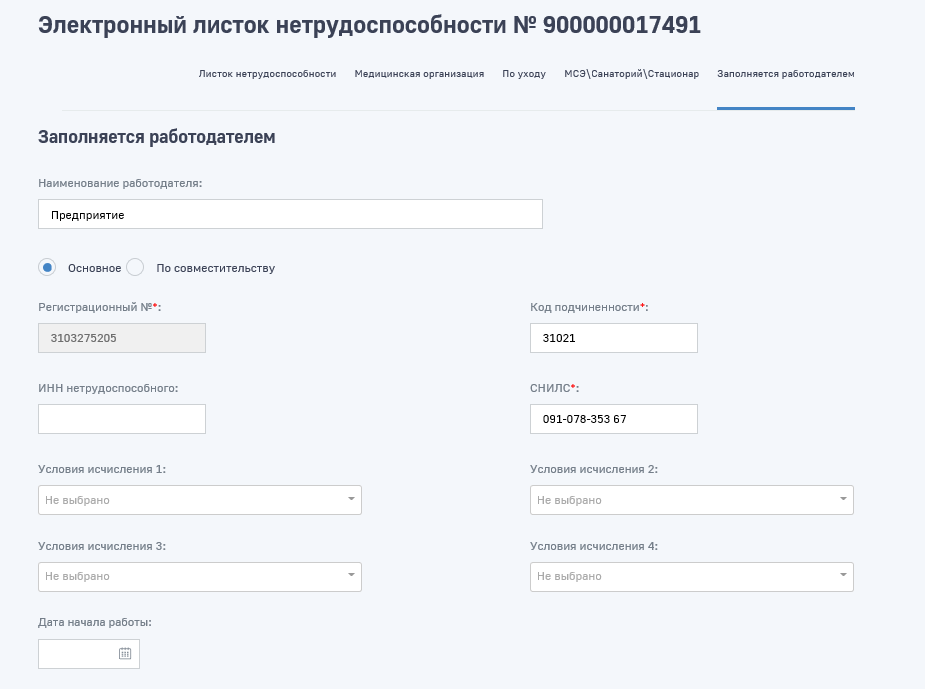Viewport: 925px width, 689px height.
Task: Focus the Код подчиненности field
Action: pyautogui.click(x=613, y=338)
